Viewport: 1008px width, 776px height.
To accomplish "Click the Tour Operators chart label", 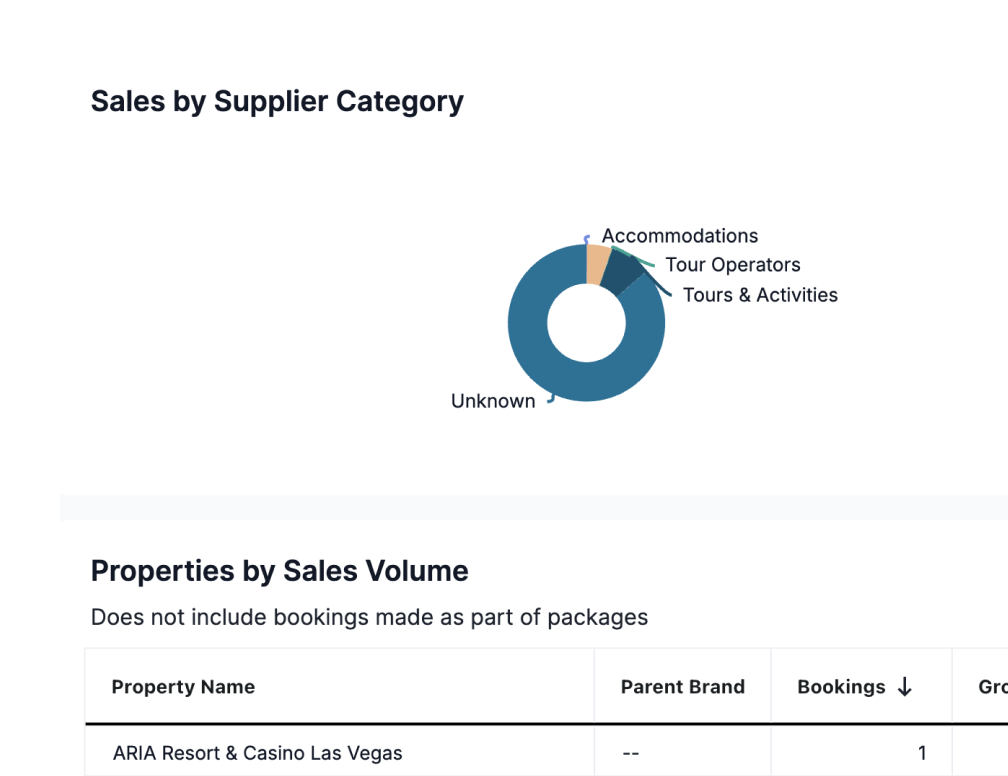I will pos(732,265).
